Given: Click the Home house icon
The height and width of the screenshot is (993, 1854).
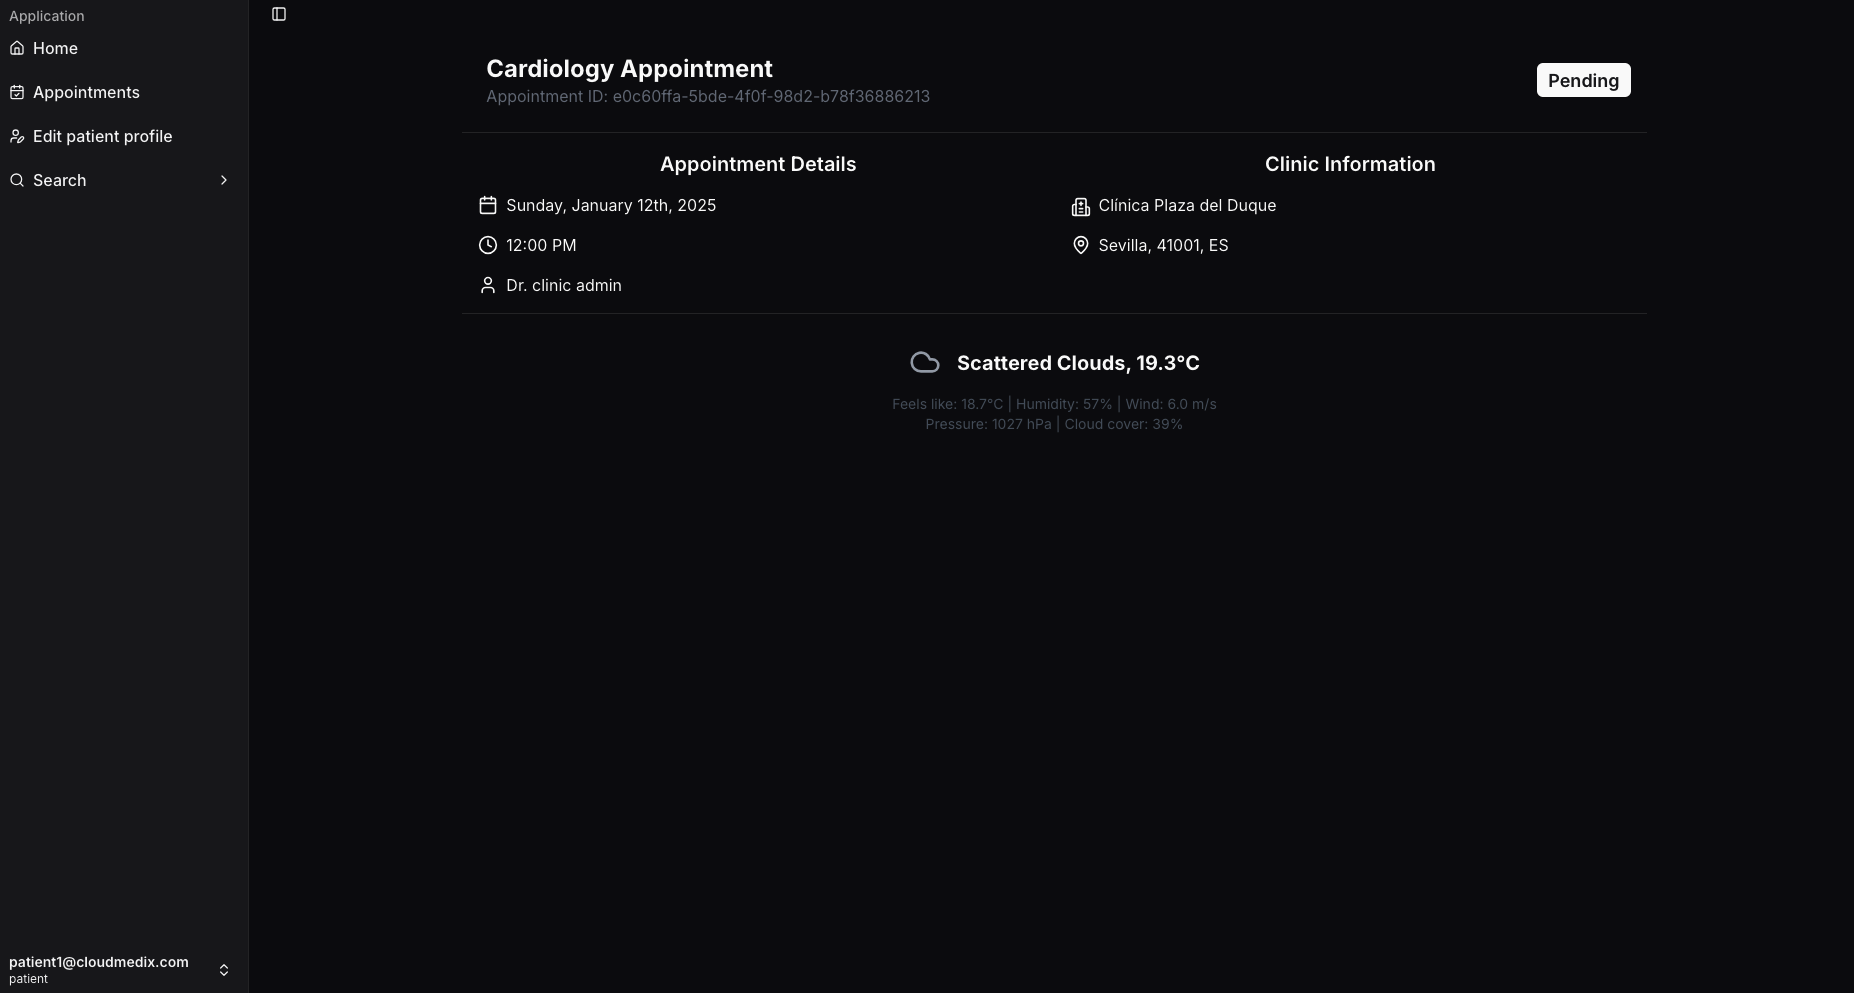Looking at the screenshot, I should click(x=17, y=48).
